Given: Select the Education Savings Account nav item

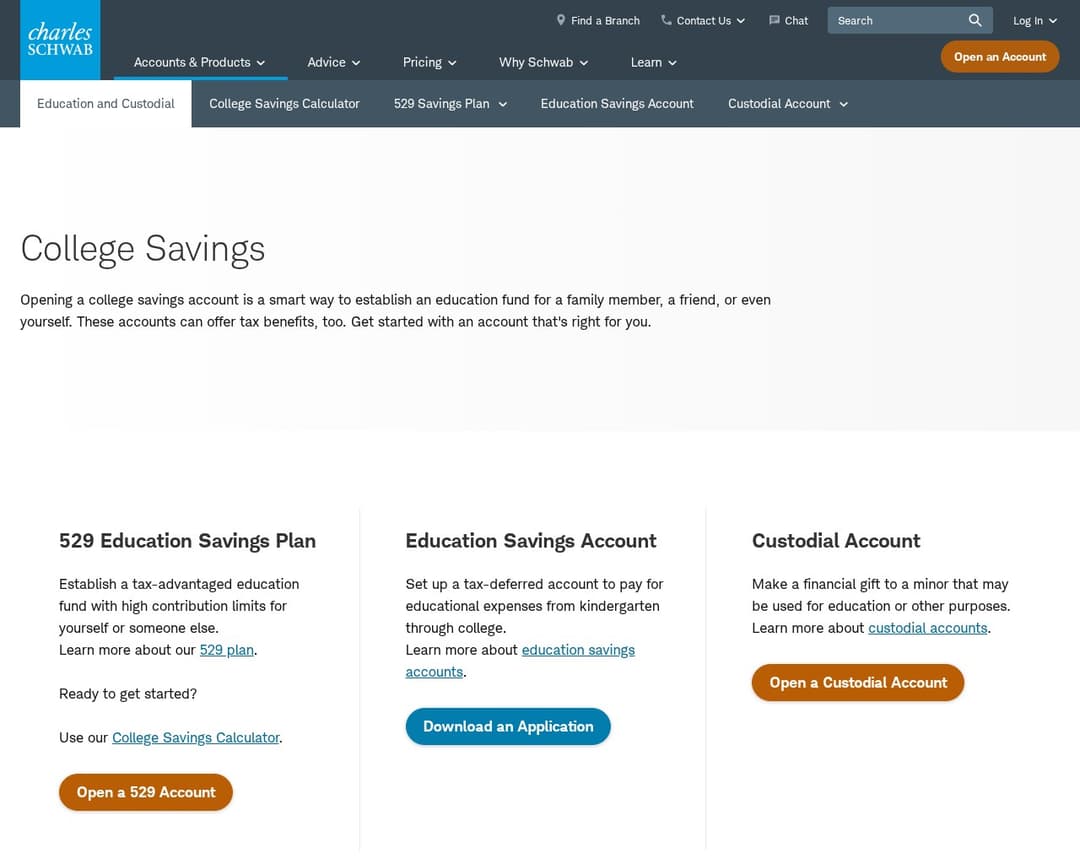Looking at the screenshot, I should coord(617,103).
